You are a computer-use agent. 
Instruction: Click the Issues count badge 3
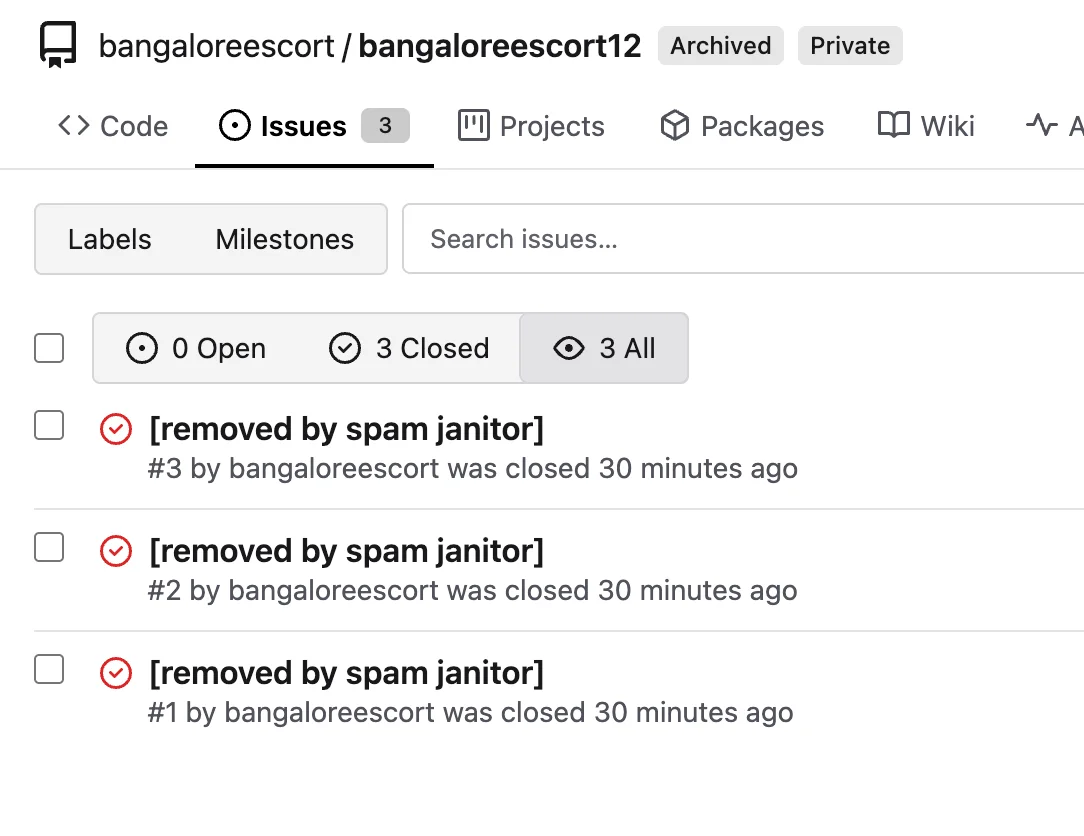(x=385, y=126)
